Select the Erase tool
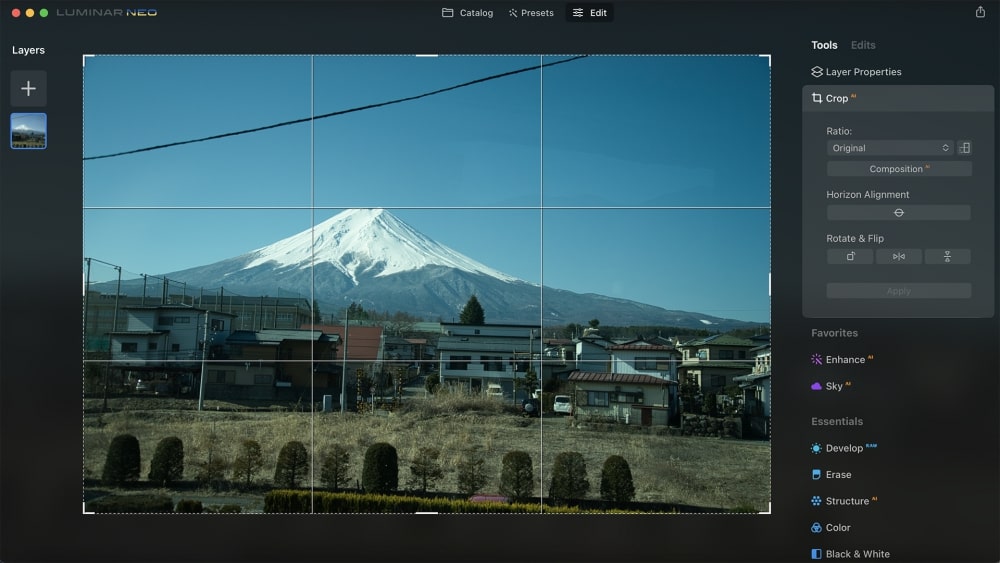The width and height of the screenshot is (1000, 563). [838, 475]
